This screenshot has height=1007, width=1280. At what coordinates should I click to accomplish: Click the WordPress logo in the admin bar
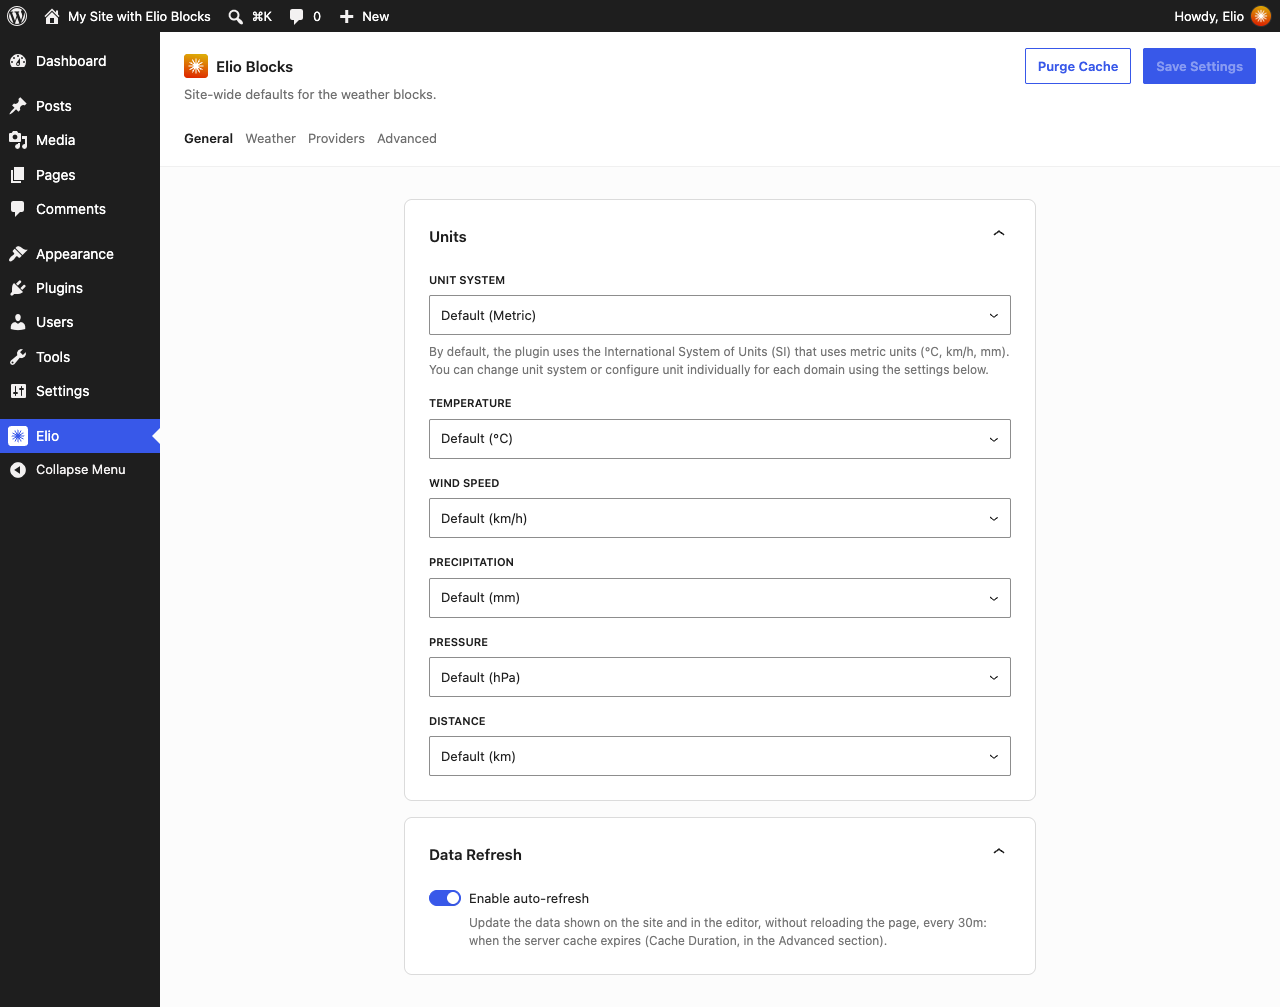click(x=17, y=16)
